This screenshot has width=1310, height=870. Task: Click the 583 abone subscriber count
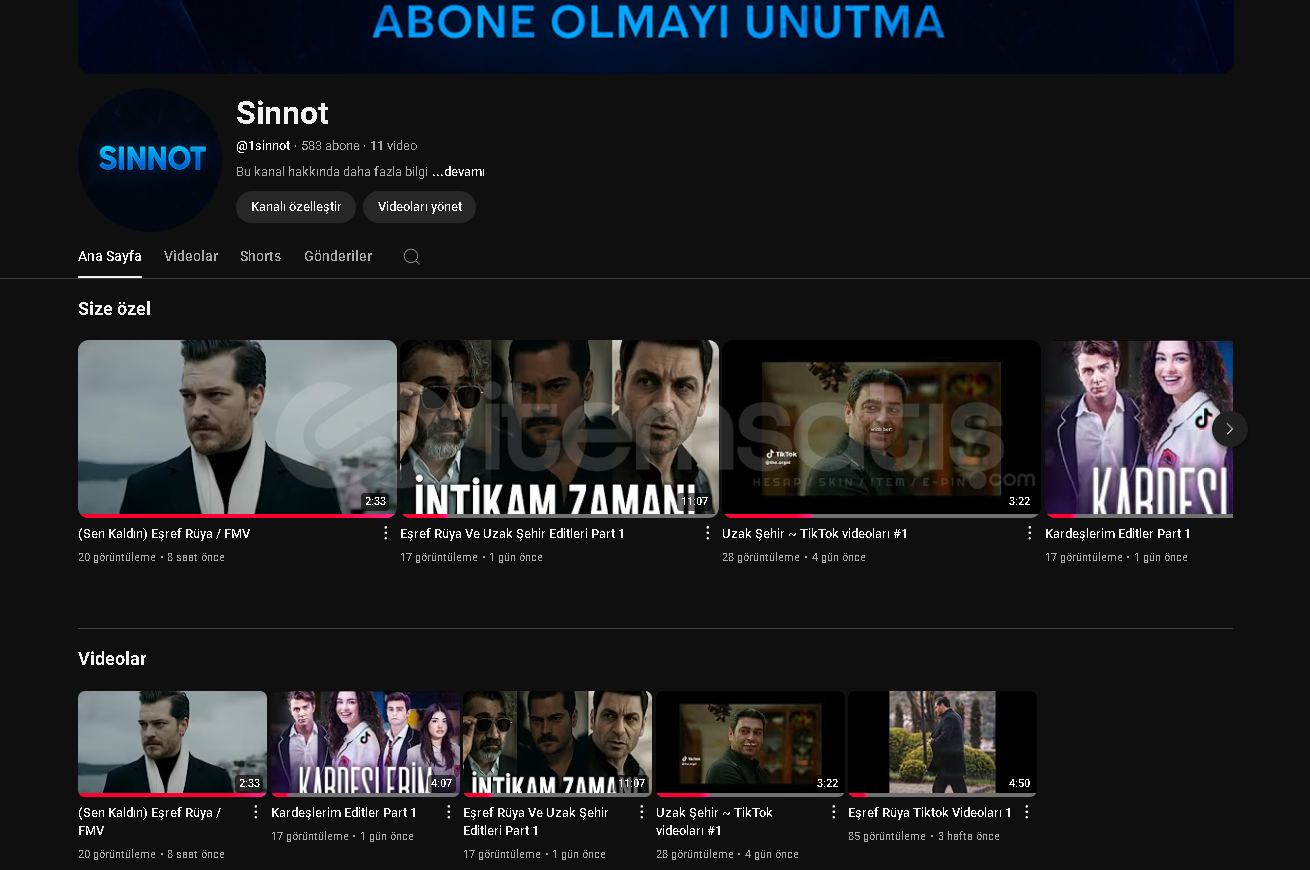tap(330, 146)
